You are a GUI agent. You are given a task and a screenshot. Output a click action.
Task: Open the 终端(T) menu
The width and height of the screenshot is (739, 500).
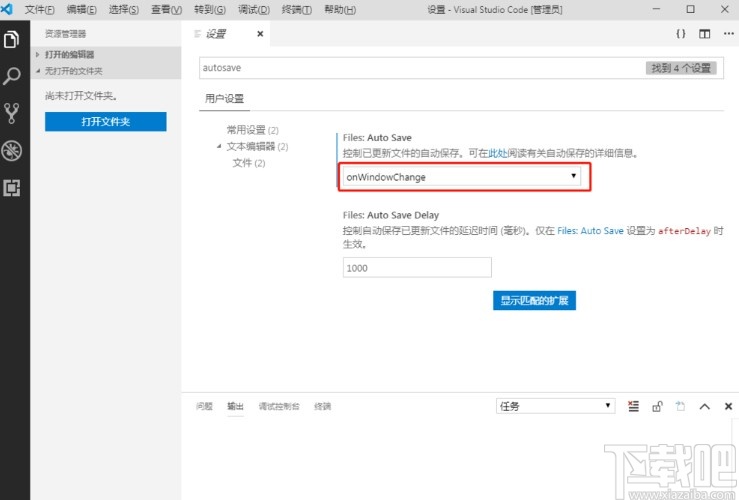[296, 9]
